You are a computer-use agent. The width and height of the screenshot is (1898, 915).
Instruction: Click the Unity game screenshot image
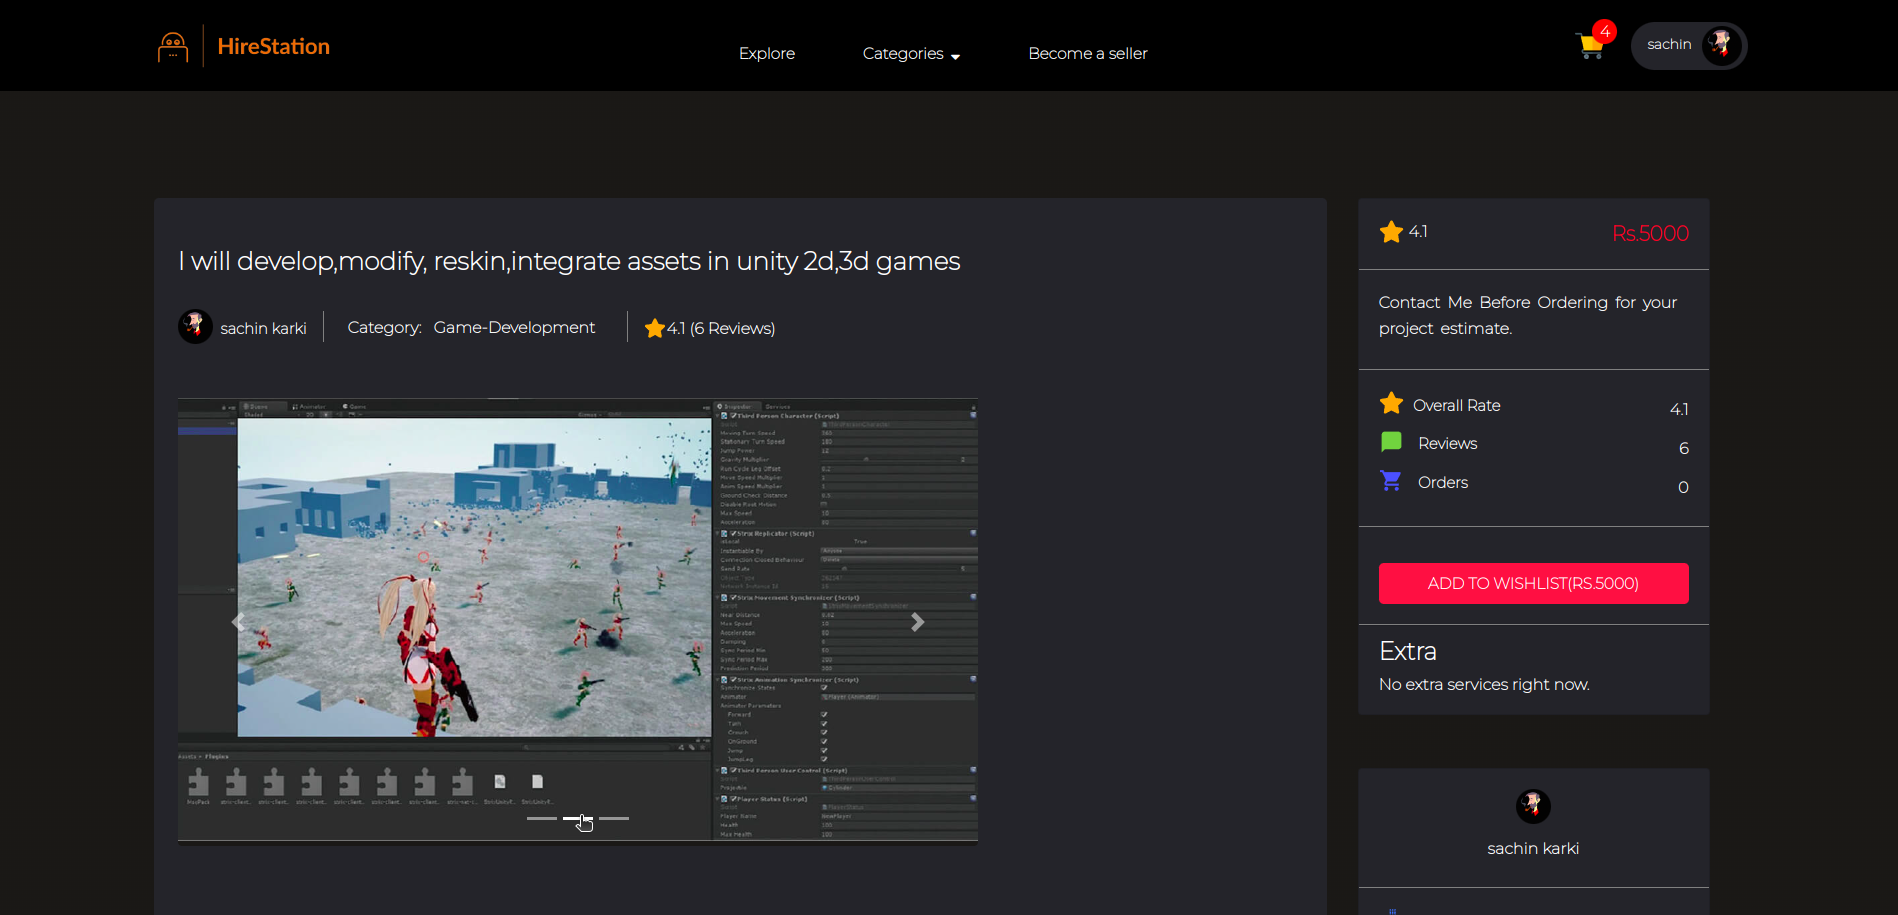[x=578, y=620]
